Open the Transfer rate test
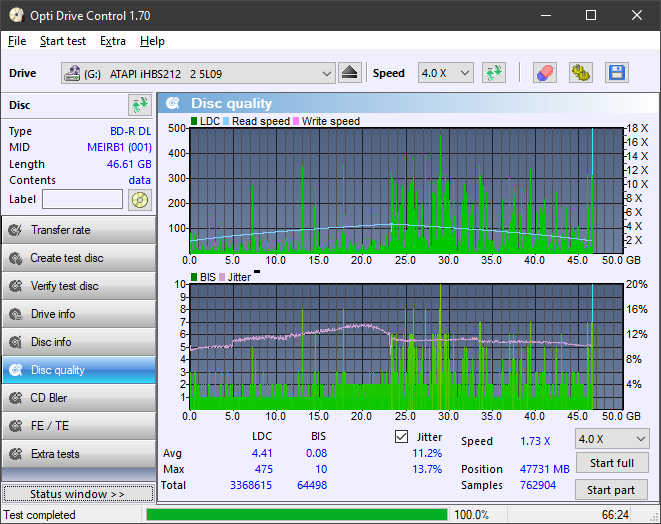The width and height of the screenshot is (661, 524). 78,230
